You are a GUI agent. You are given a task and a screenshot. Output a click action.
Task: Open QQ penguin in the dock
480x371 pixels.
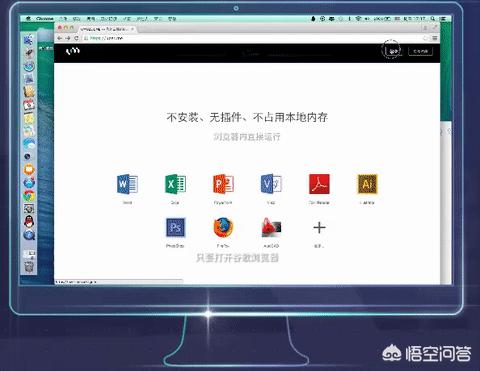[x=29, y=222]
